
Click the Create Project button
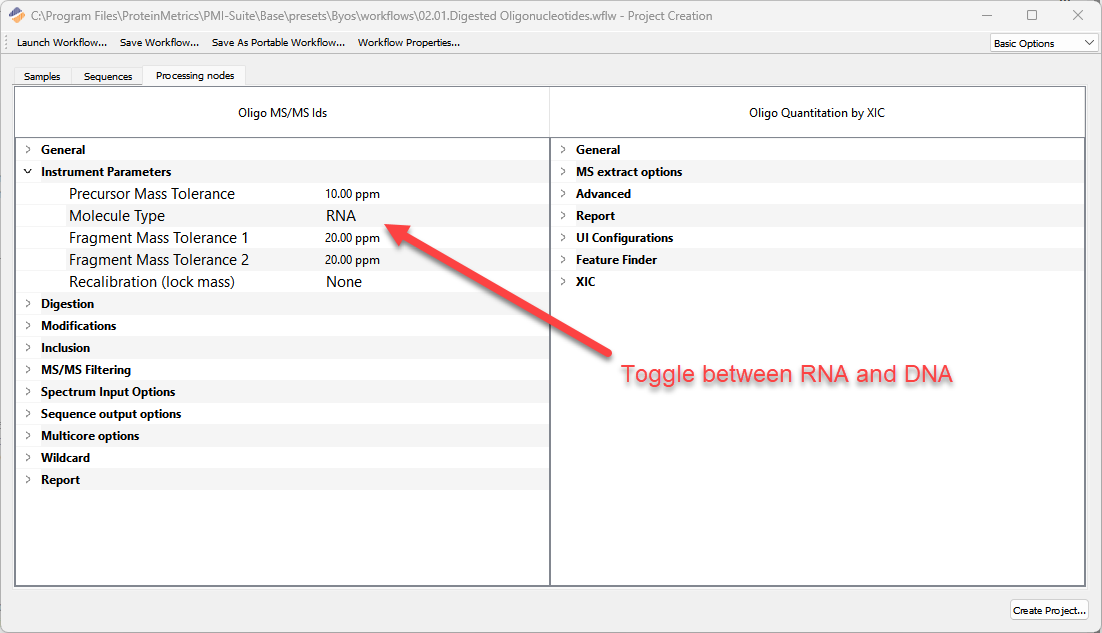[1049, 610]
